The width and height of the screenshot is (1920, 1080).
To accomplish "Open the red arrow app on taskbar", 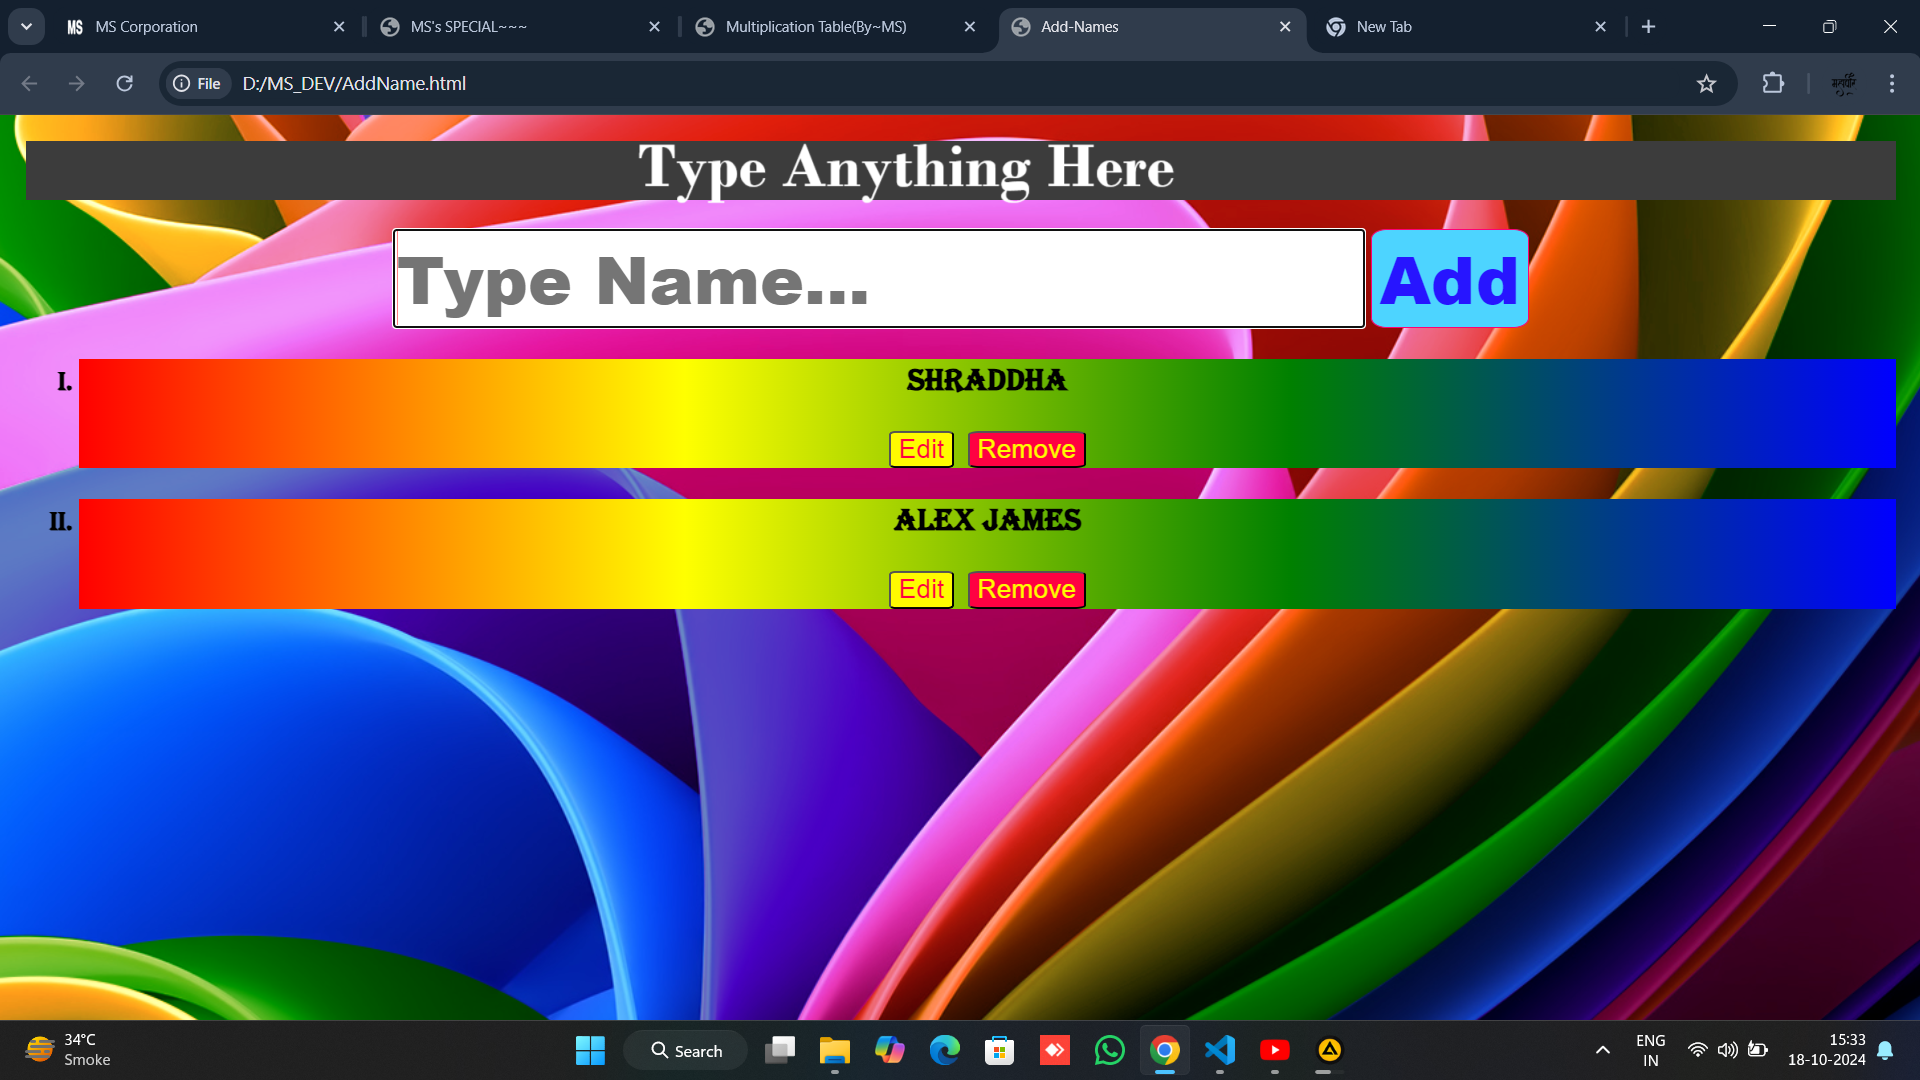I will (1054, 1050).
